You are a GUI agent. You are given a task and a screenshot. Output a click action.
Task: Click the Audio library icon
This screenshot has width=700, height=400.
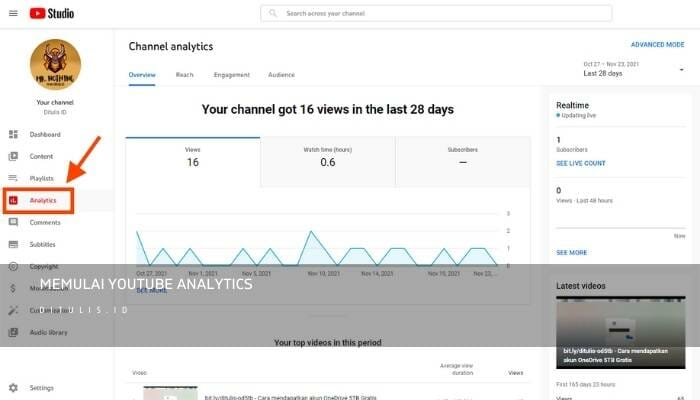(x=13, y=332)
